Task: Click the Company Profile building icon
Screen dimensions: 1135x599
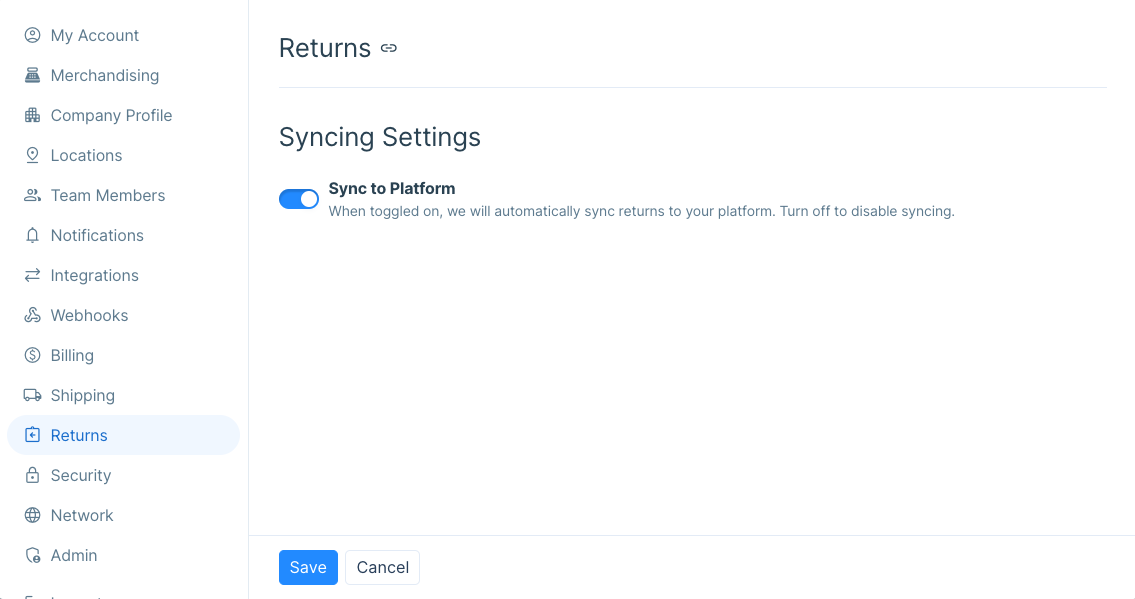Action: [32, 115]
